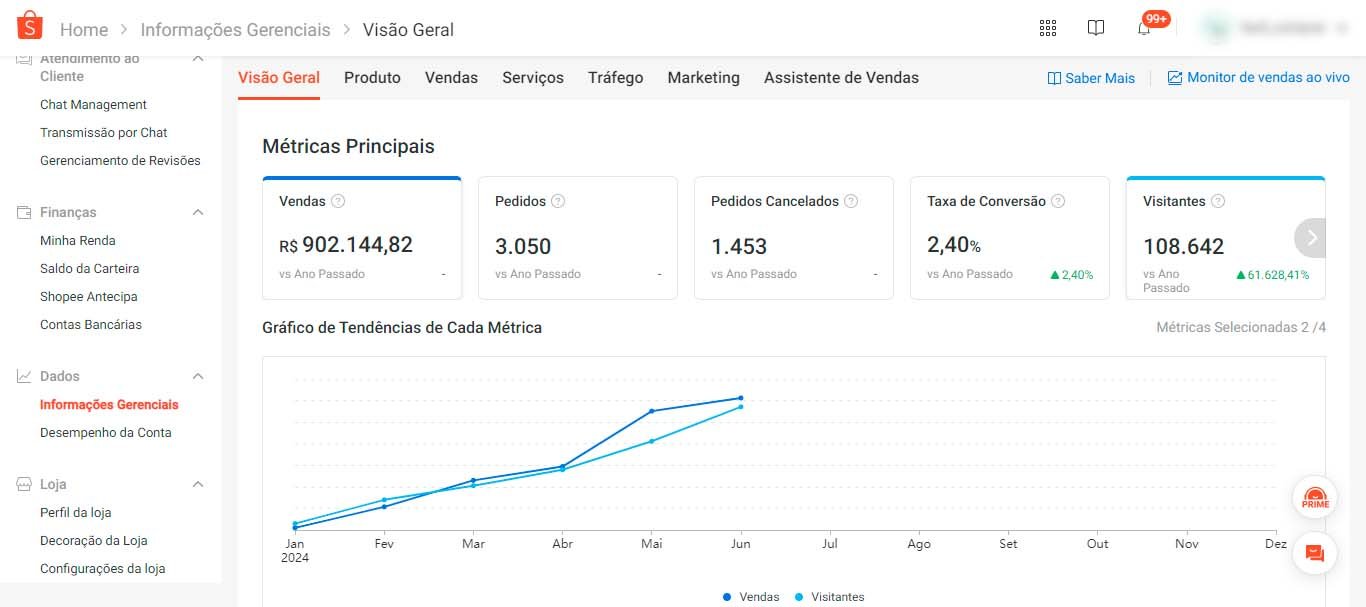Collapse the Loja sidebar section

coord(196,484)
